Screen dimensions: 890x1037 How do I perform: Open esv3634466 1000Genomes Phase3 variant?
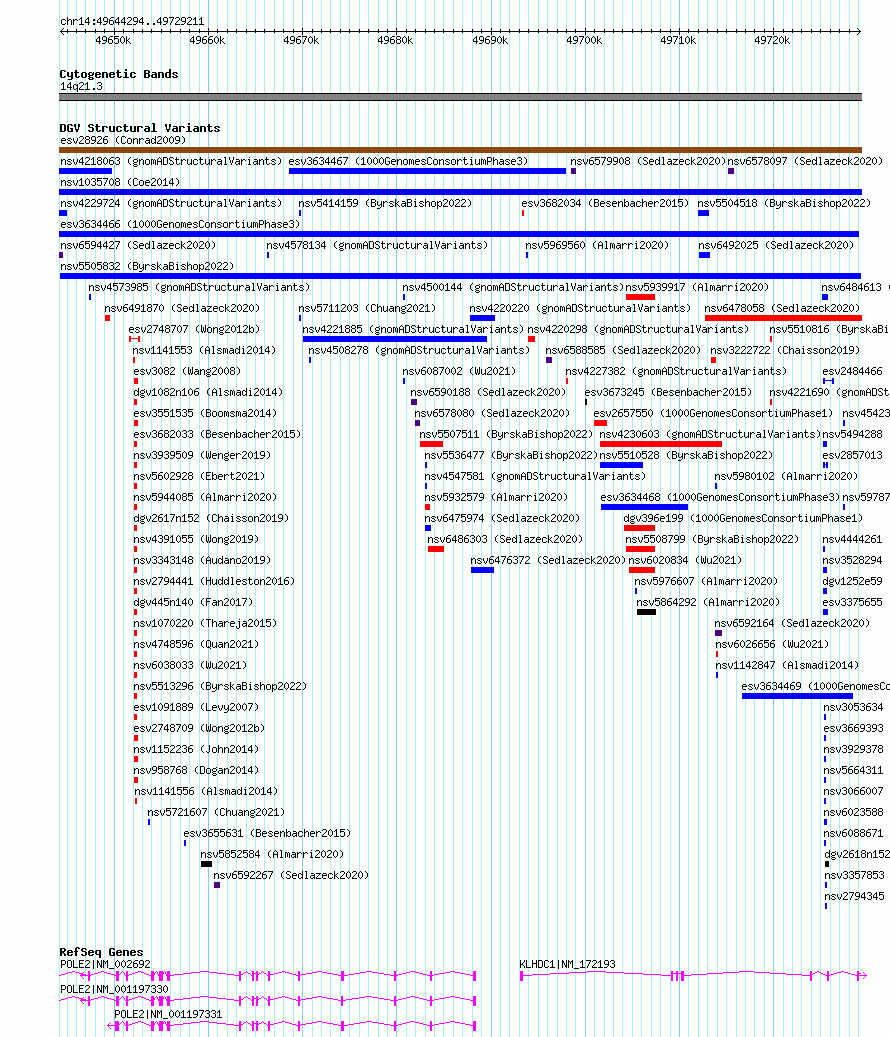[x=180, y=225]
